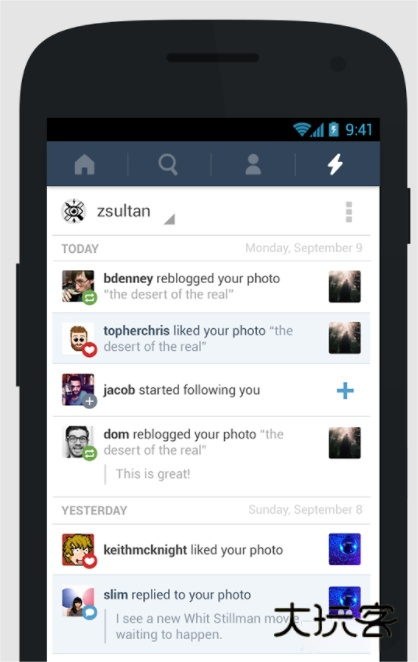Open dom's avatar with reblog badge
Screen dimensions: 418x662
[79, 442]
